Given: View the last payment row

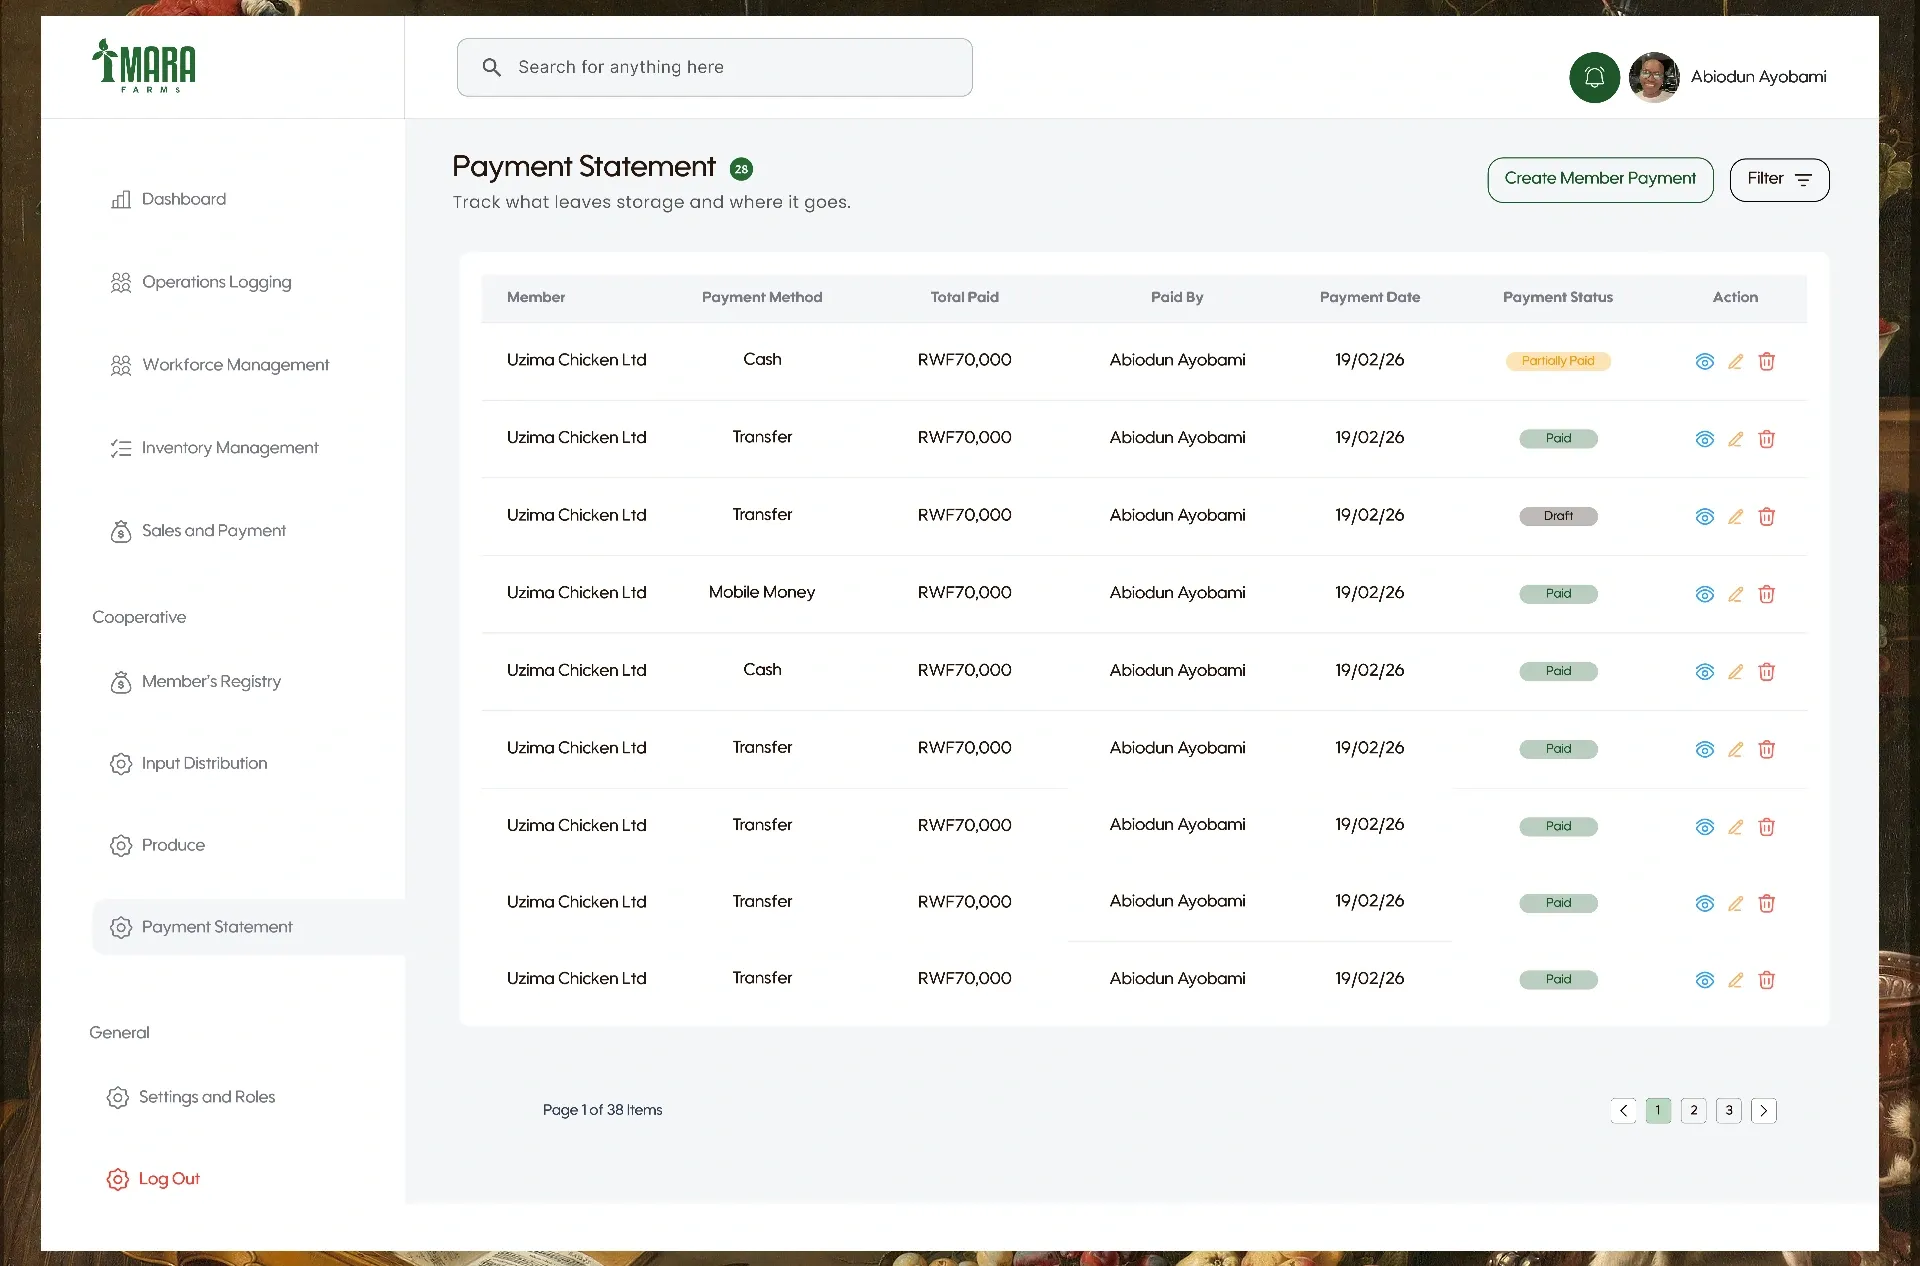Looking at the screenshot, I should (x=1704, y=980).
